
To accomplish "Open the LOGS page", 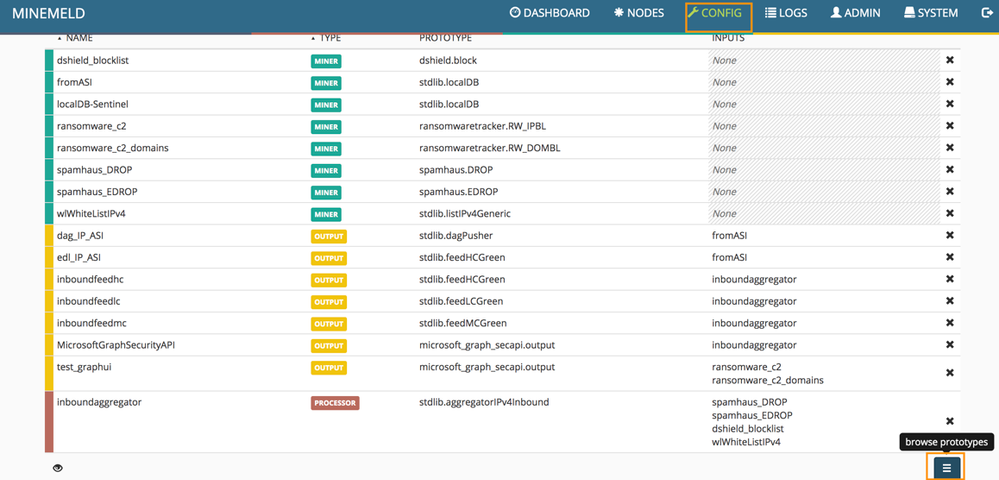I will click(x=786, y=13).
